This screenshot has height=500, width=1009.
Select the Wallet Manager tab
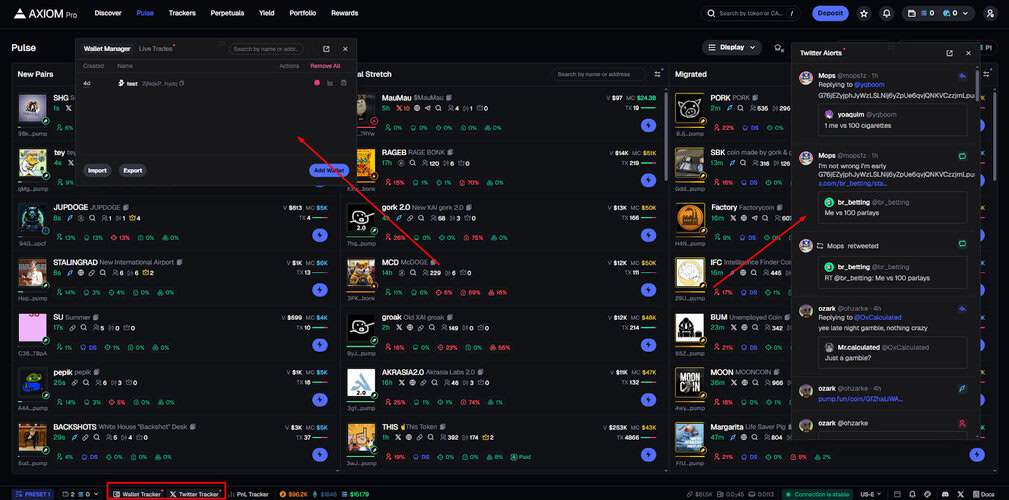(107, 49)
